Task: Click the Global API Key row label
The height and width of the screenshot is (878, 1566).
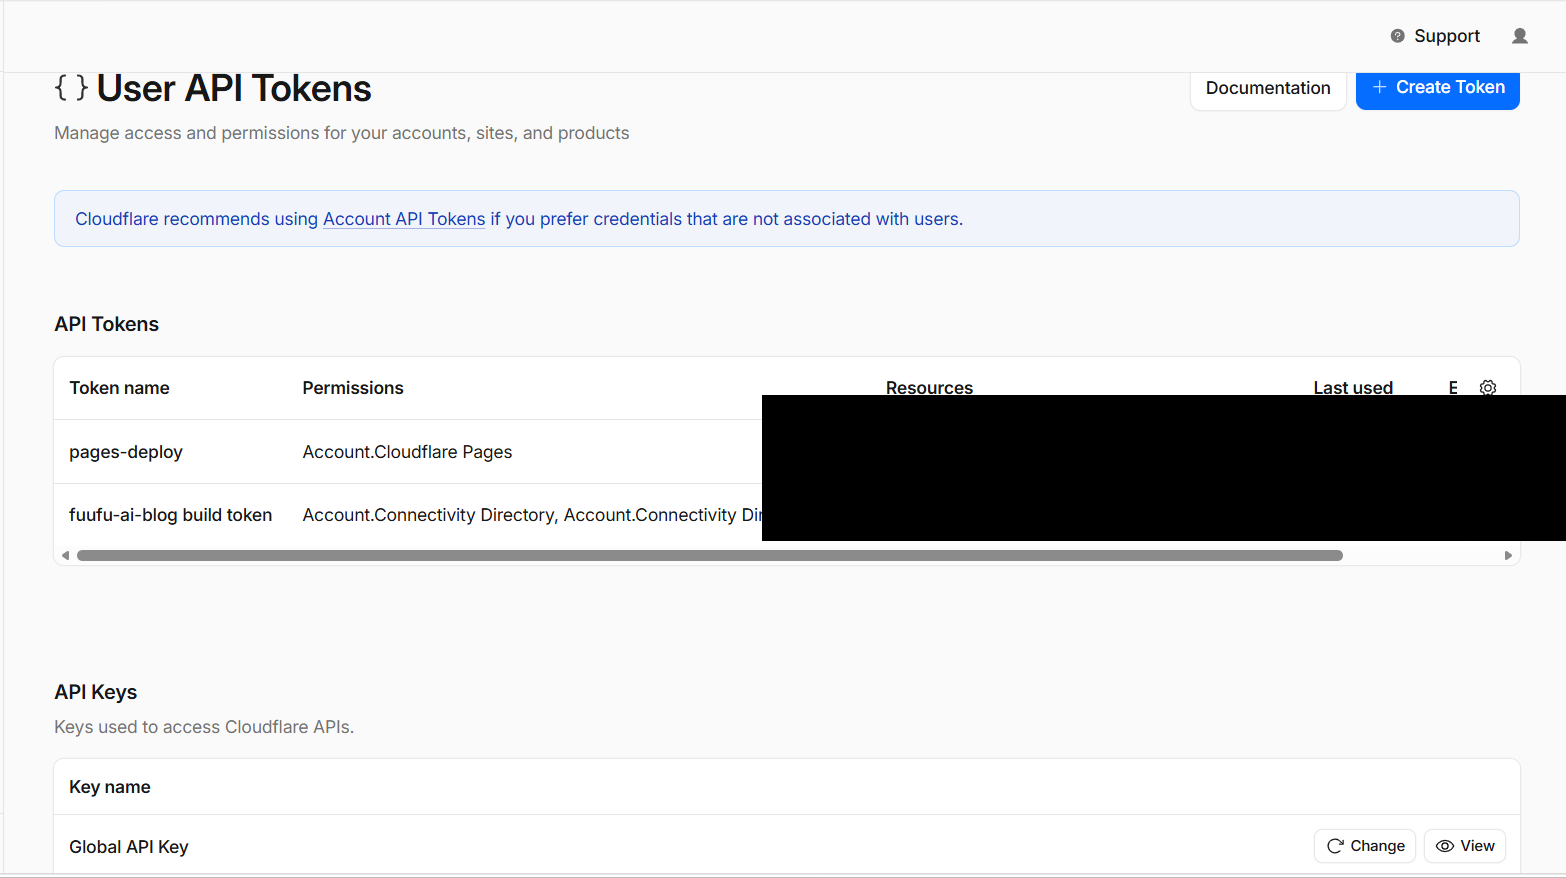Action: coord(129,847)
